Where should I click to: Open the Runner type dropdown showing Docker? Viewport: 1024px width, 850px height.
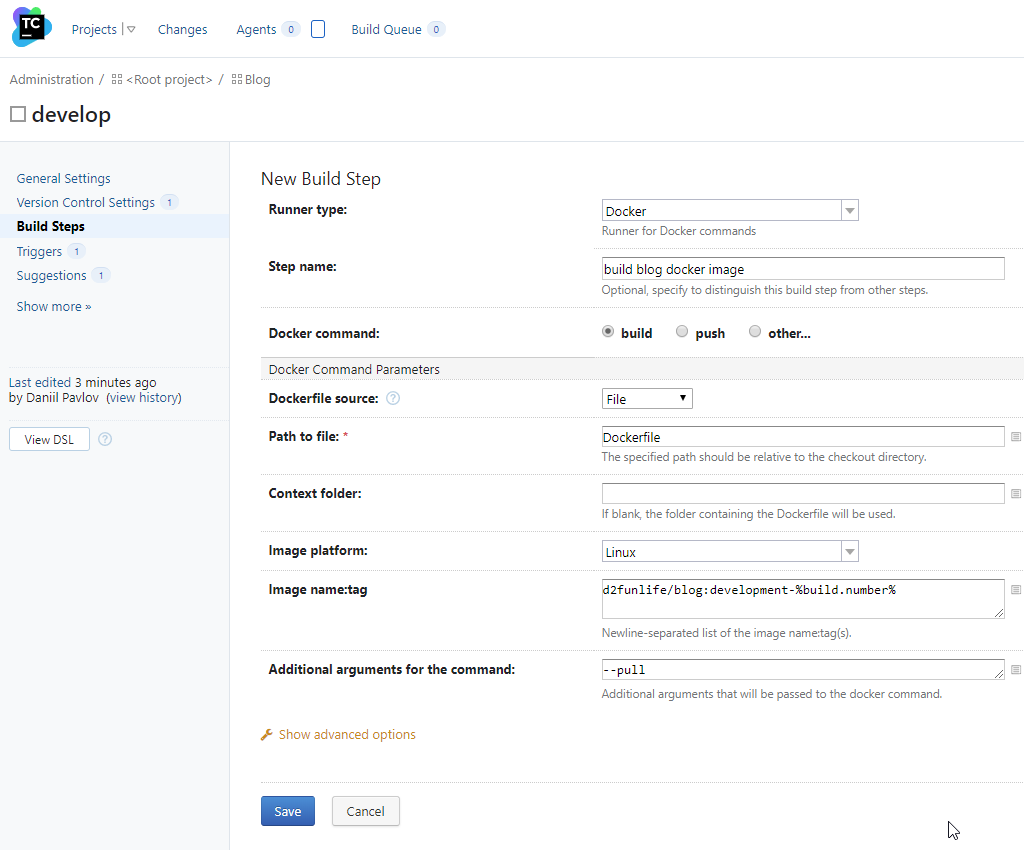pos(849,210)
